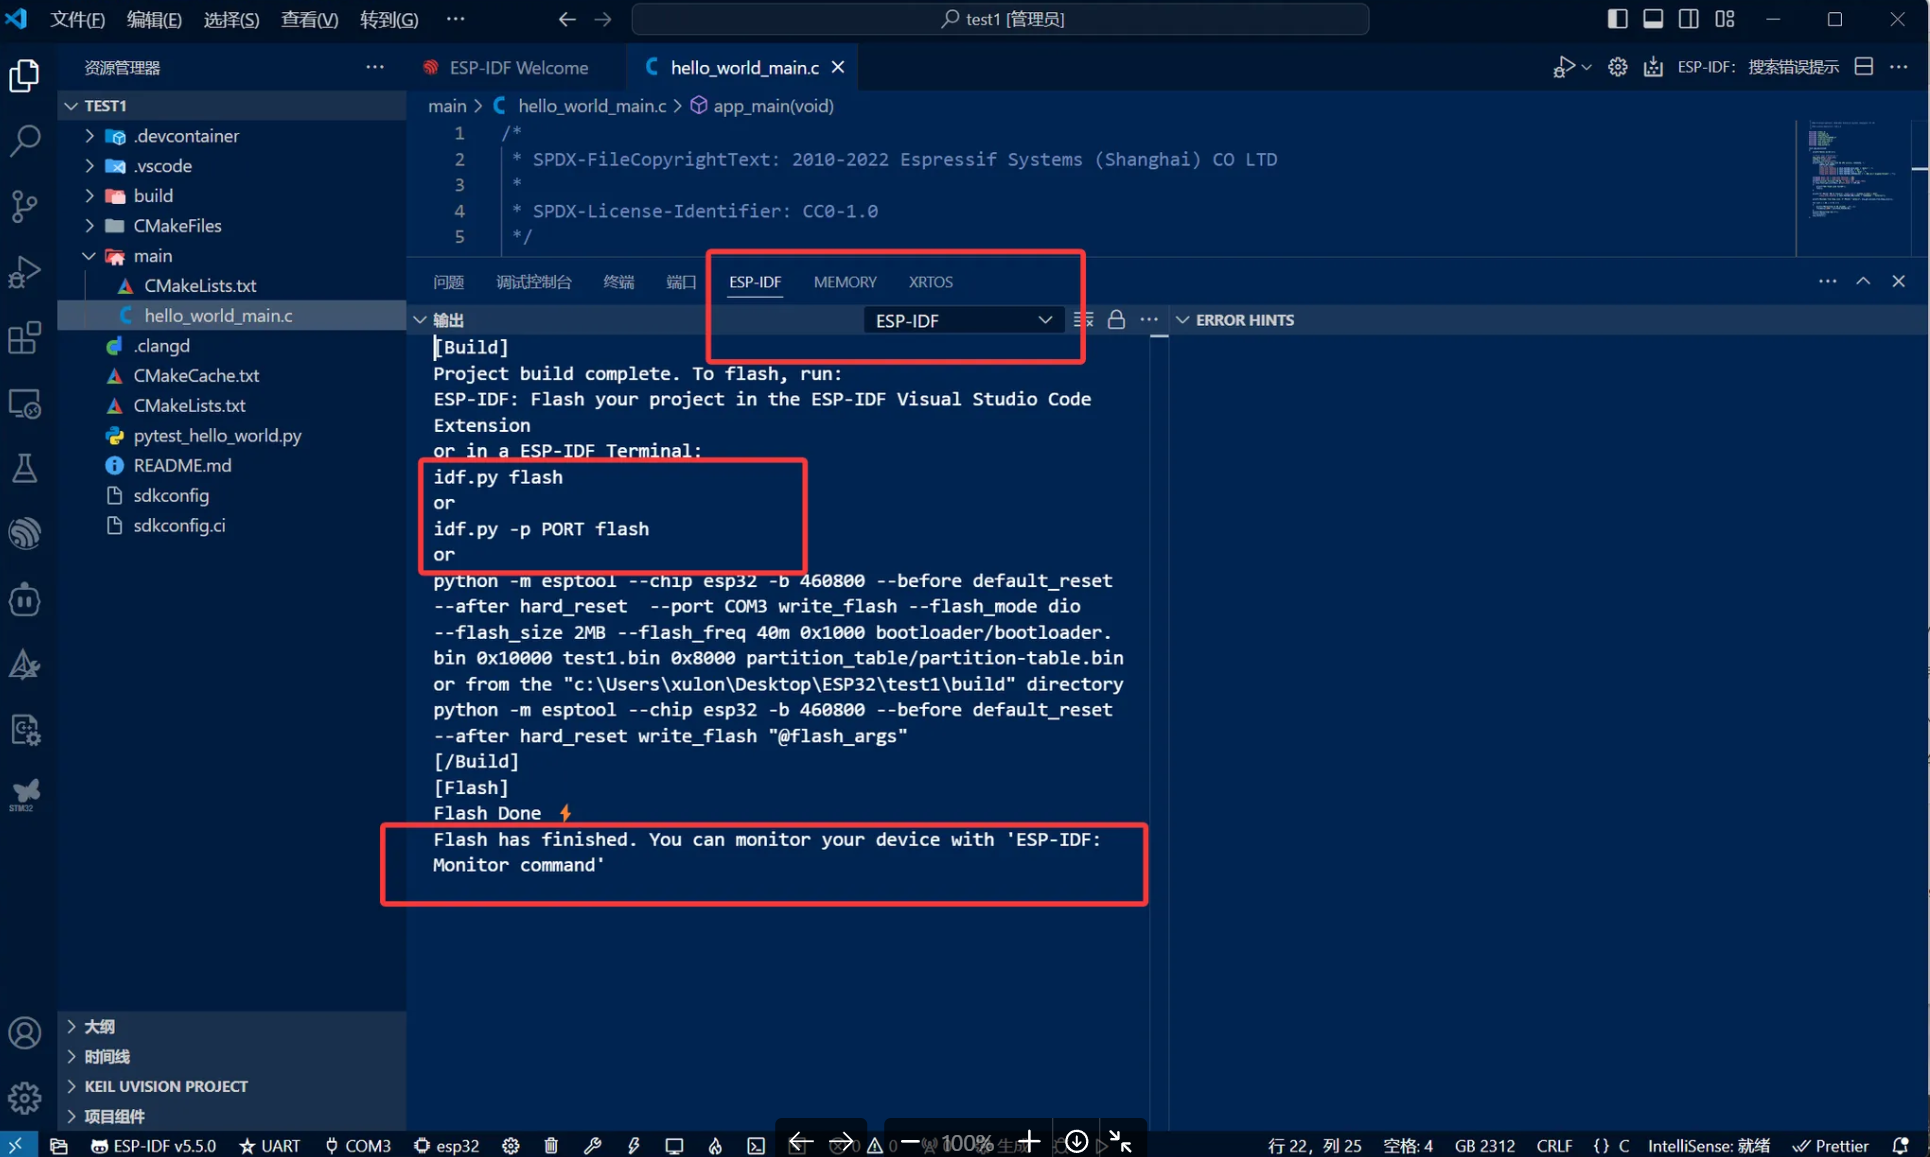Open the 文件(F) menu
This screenshot has width=1930, height=1157.
[77, 19]
